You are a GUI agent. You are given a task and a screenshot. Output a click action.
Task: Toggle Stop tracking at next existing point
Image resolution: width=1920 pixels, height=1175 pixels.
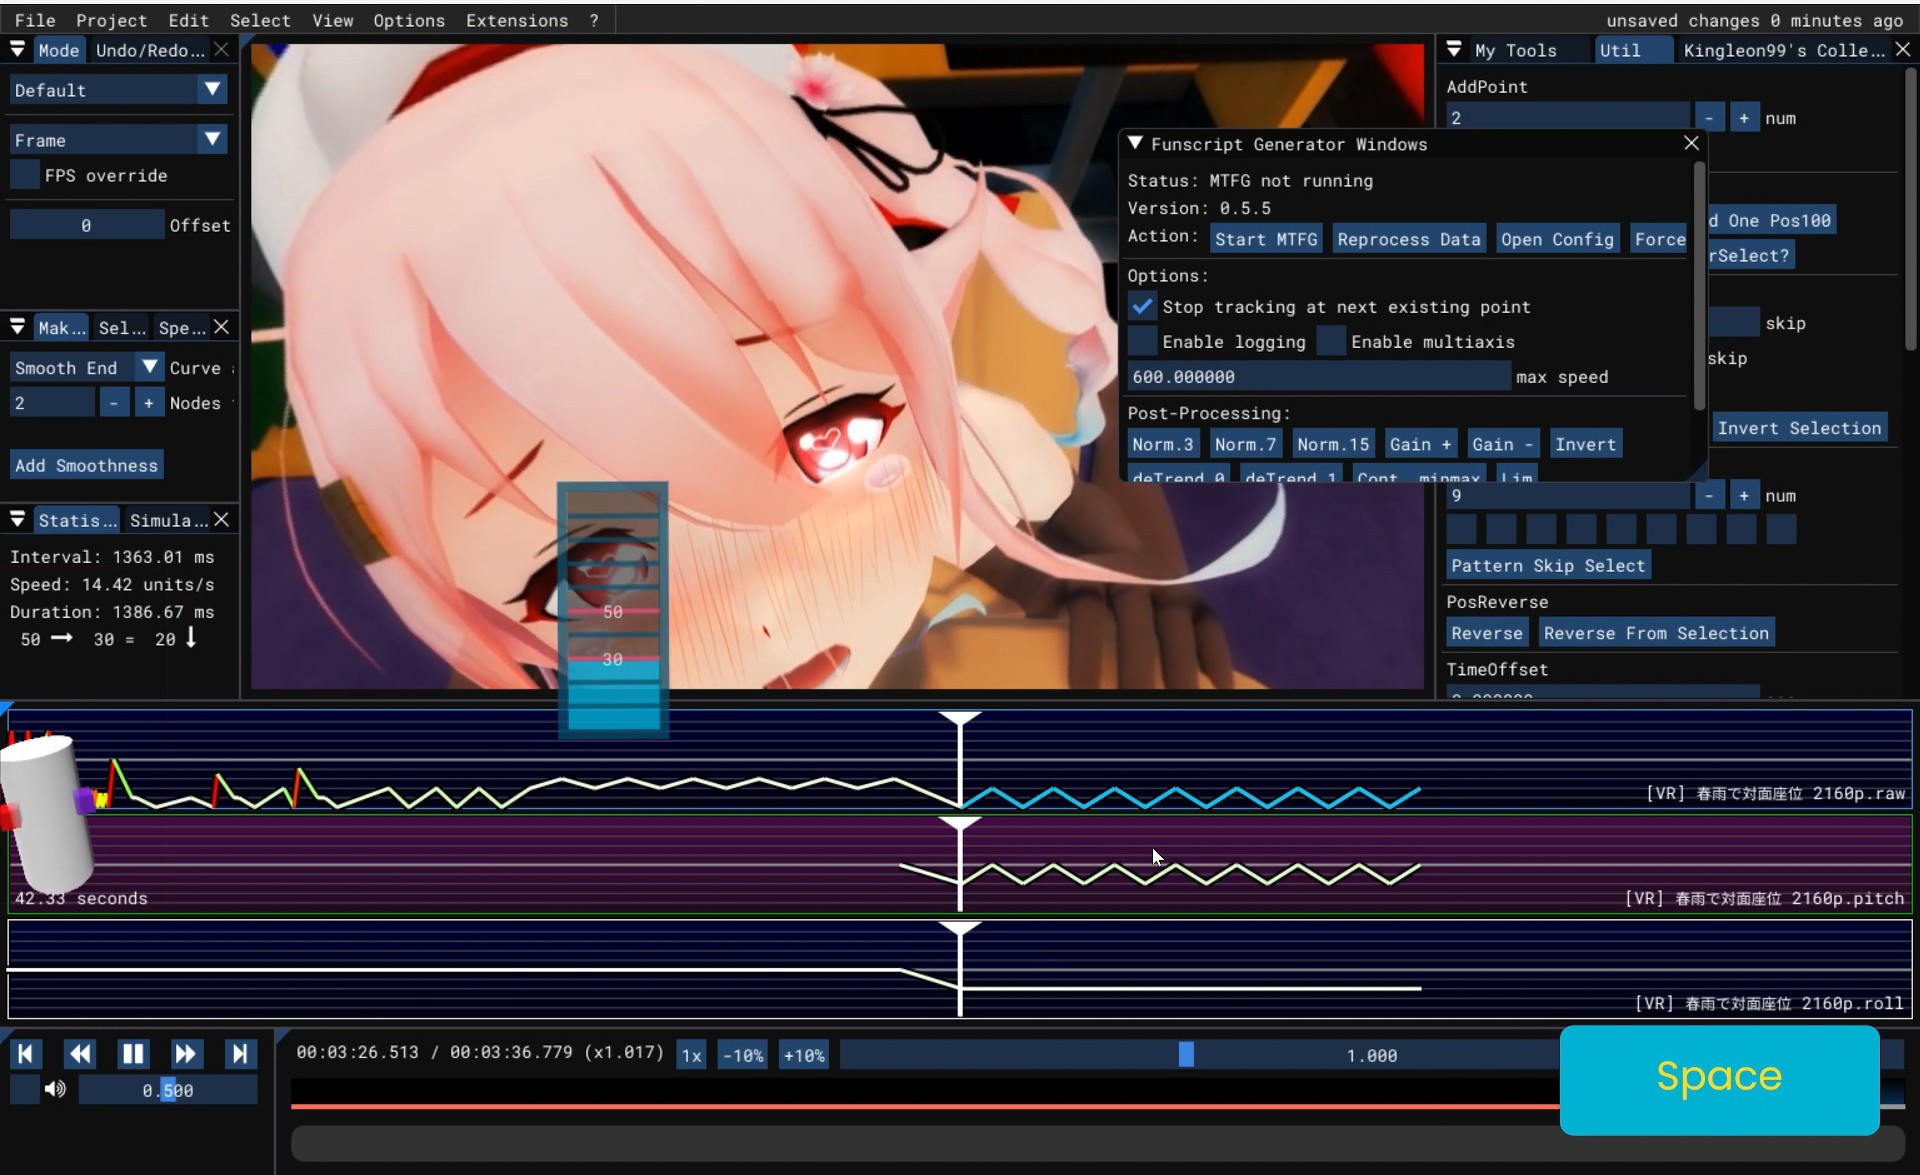[x=1142, y=306]
